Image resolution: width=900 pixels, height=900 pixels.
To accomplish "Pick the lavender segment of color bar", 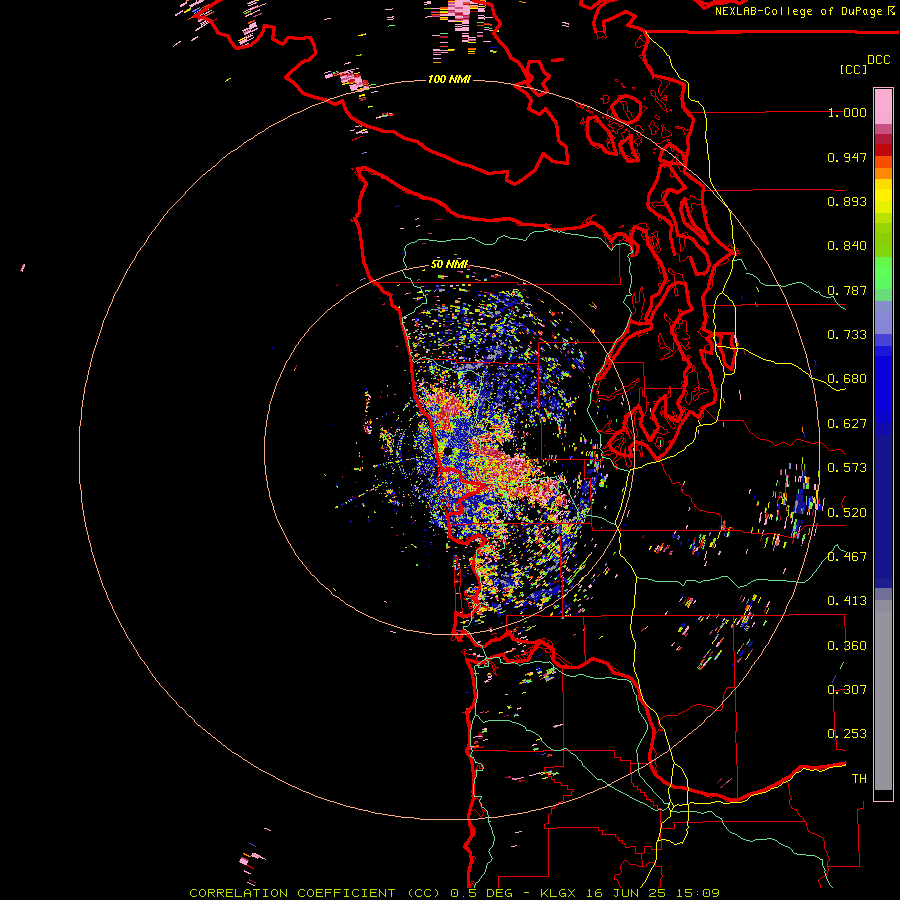I will [883, 317].
